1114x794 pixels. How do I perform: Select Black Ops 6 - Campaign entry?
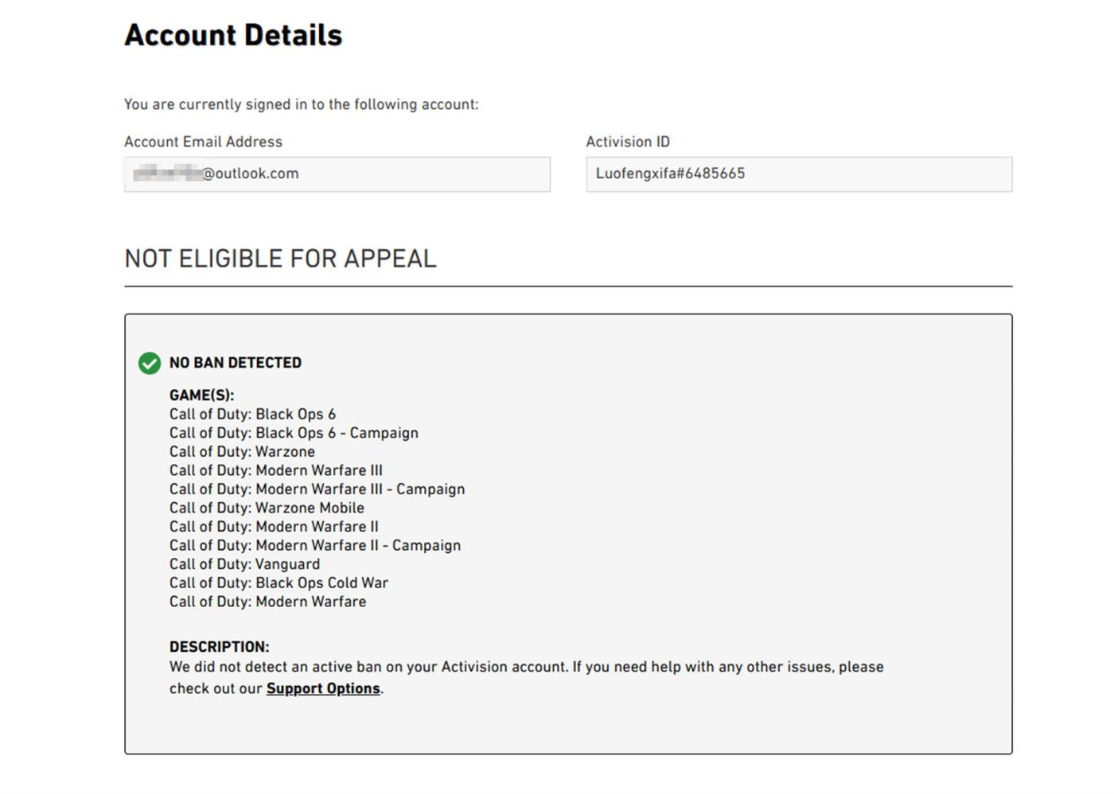(x=293, y=433)
